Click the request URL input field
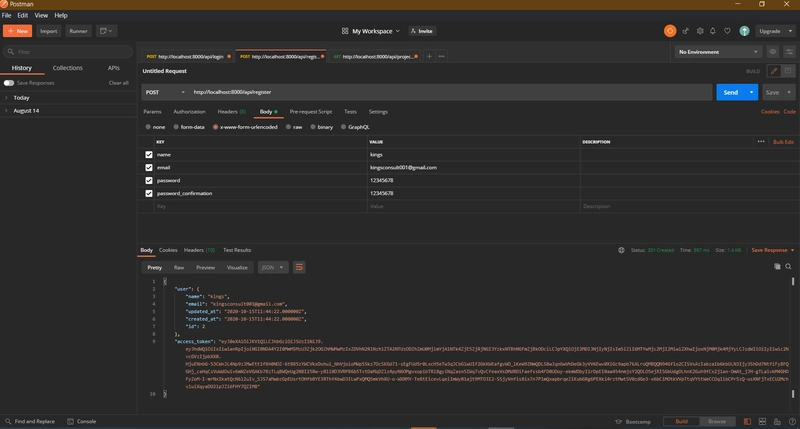Viewport: 800px width, 429px height. [x=451, y=92]
